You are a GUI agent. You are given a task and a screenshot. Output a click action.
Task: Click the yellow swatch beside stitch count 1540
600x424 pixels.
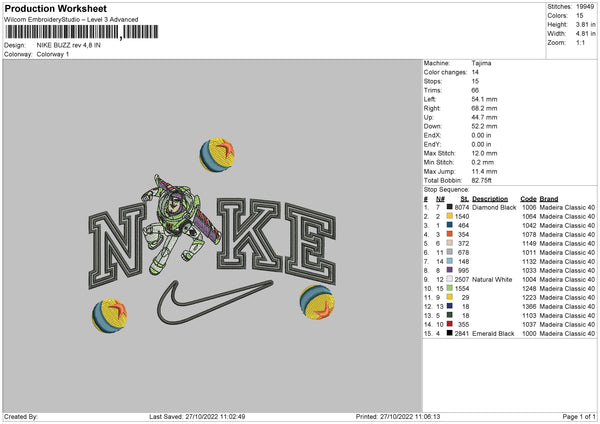[450, 216]
